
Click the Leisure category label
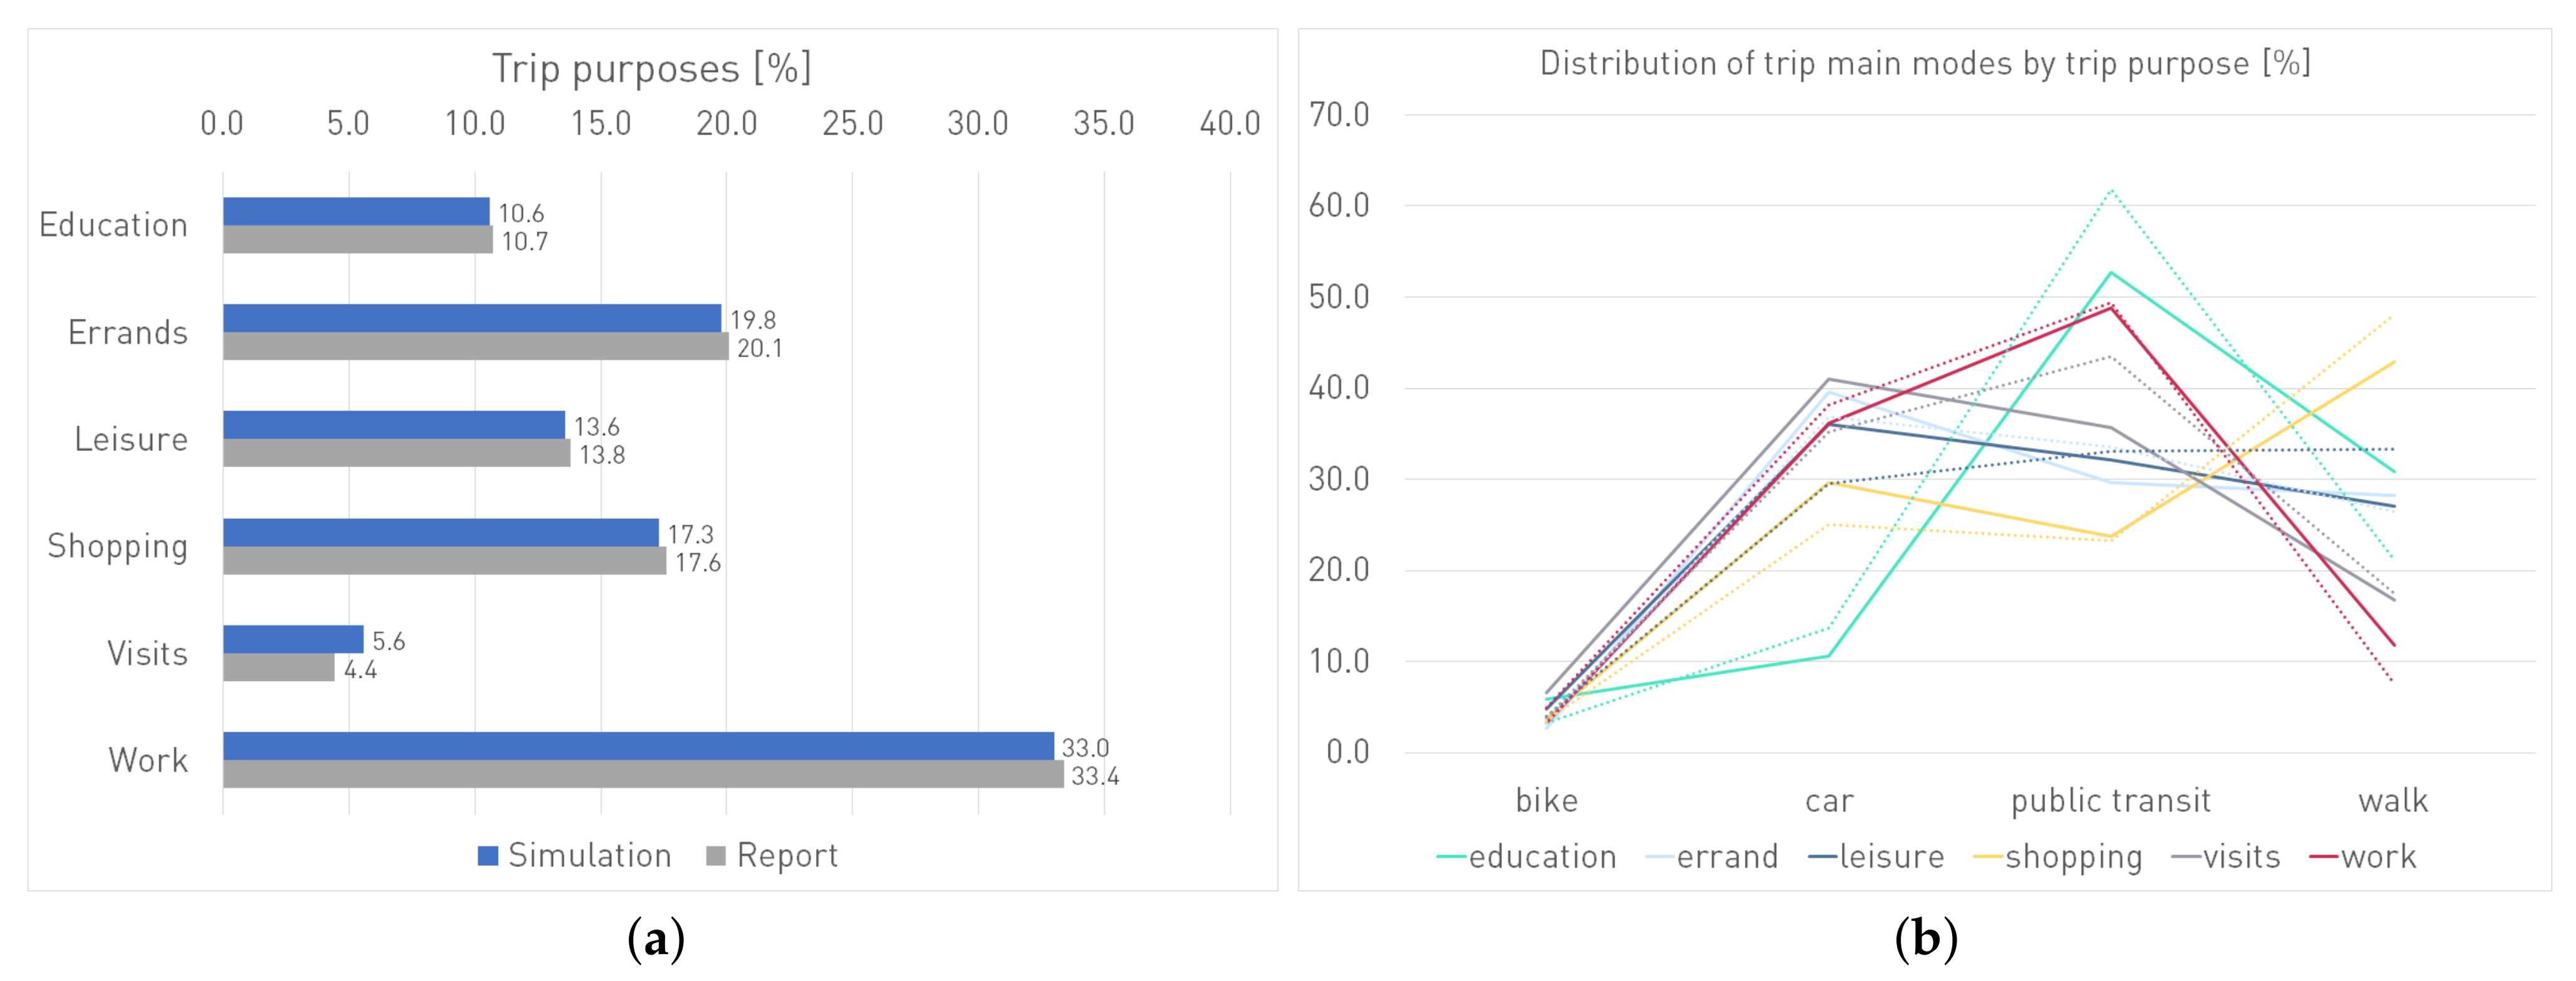point(131,439)
